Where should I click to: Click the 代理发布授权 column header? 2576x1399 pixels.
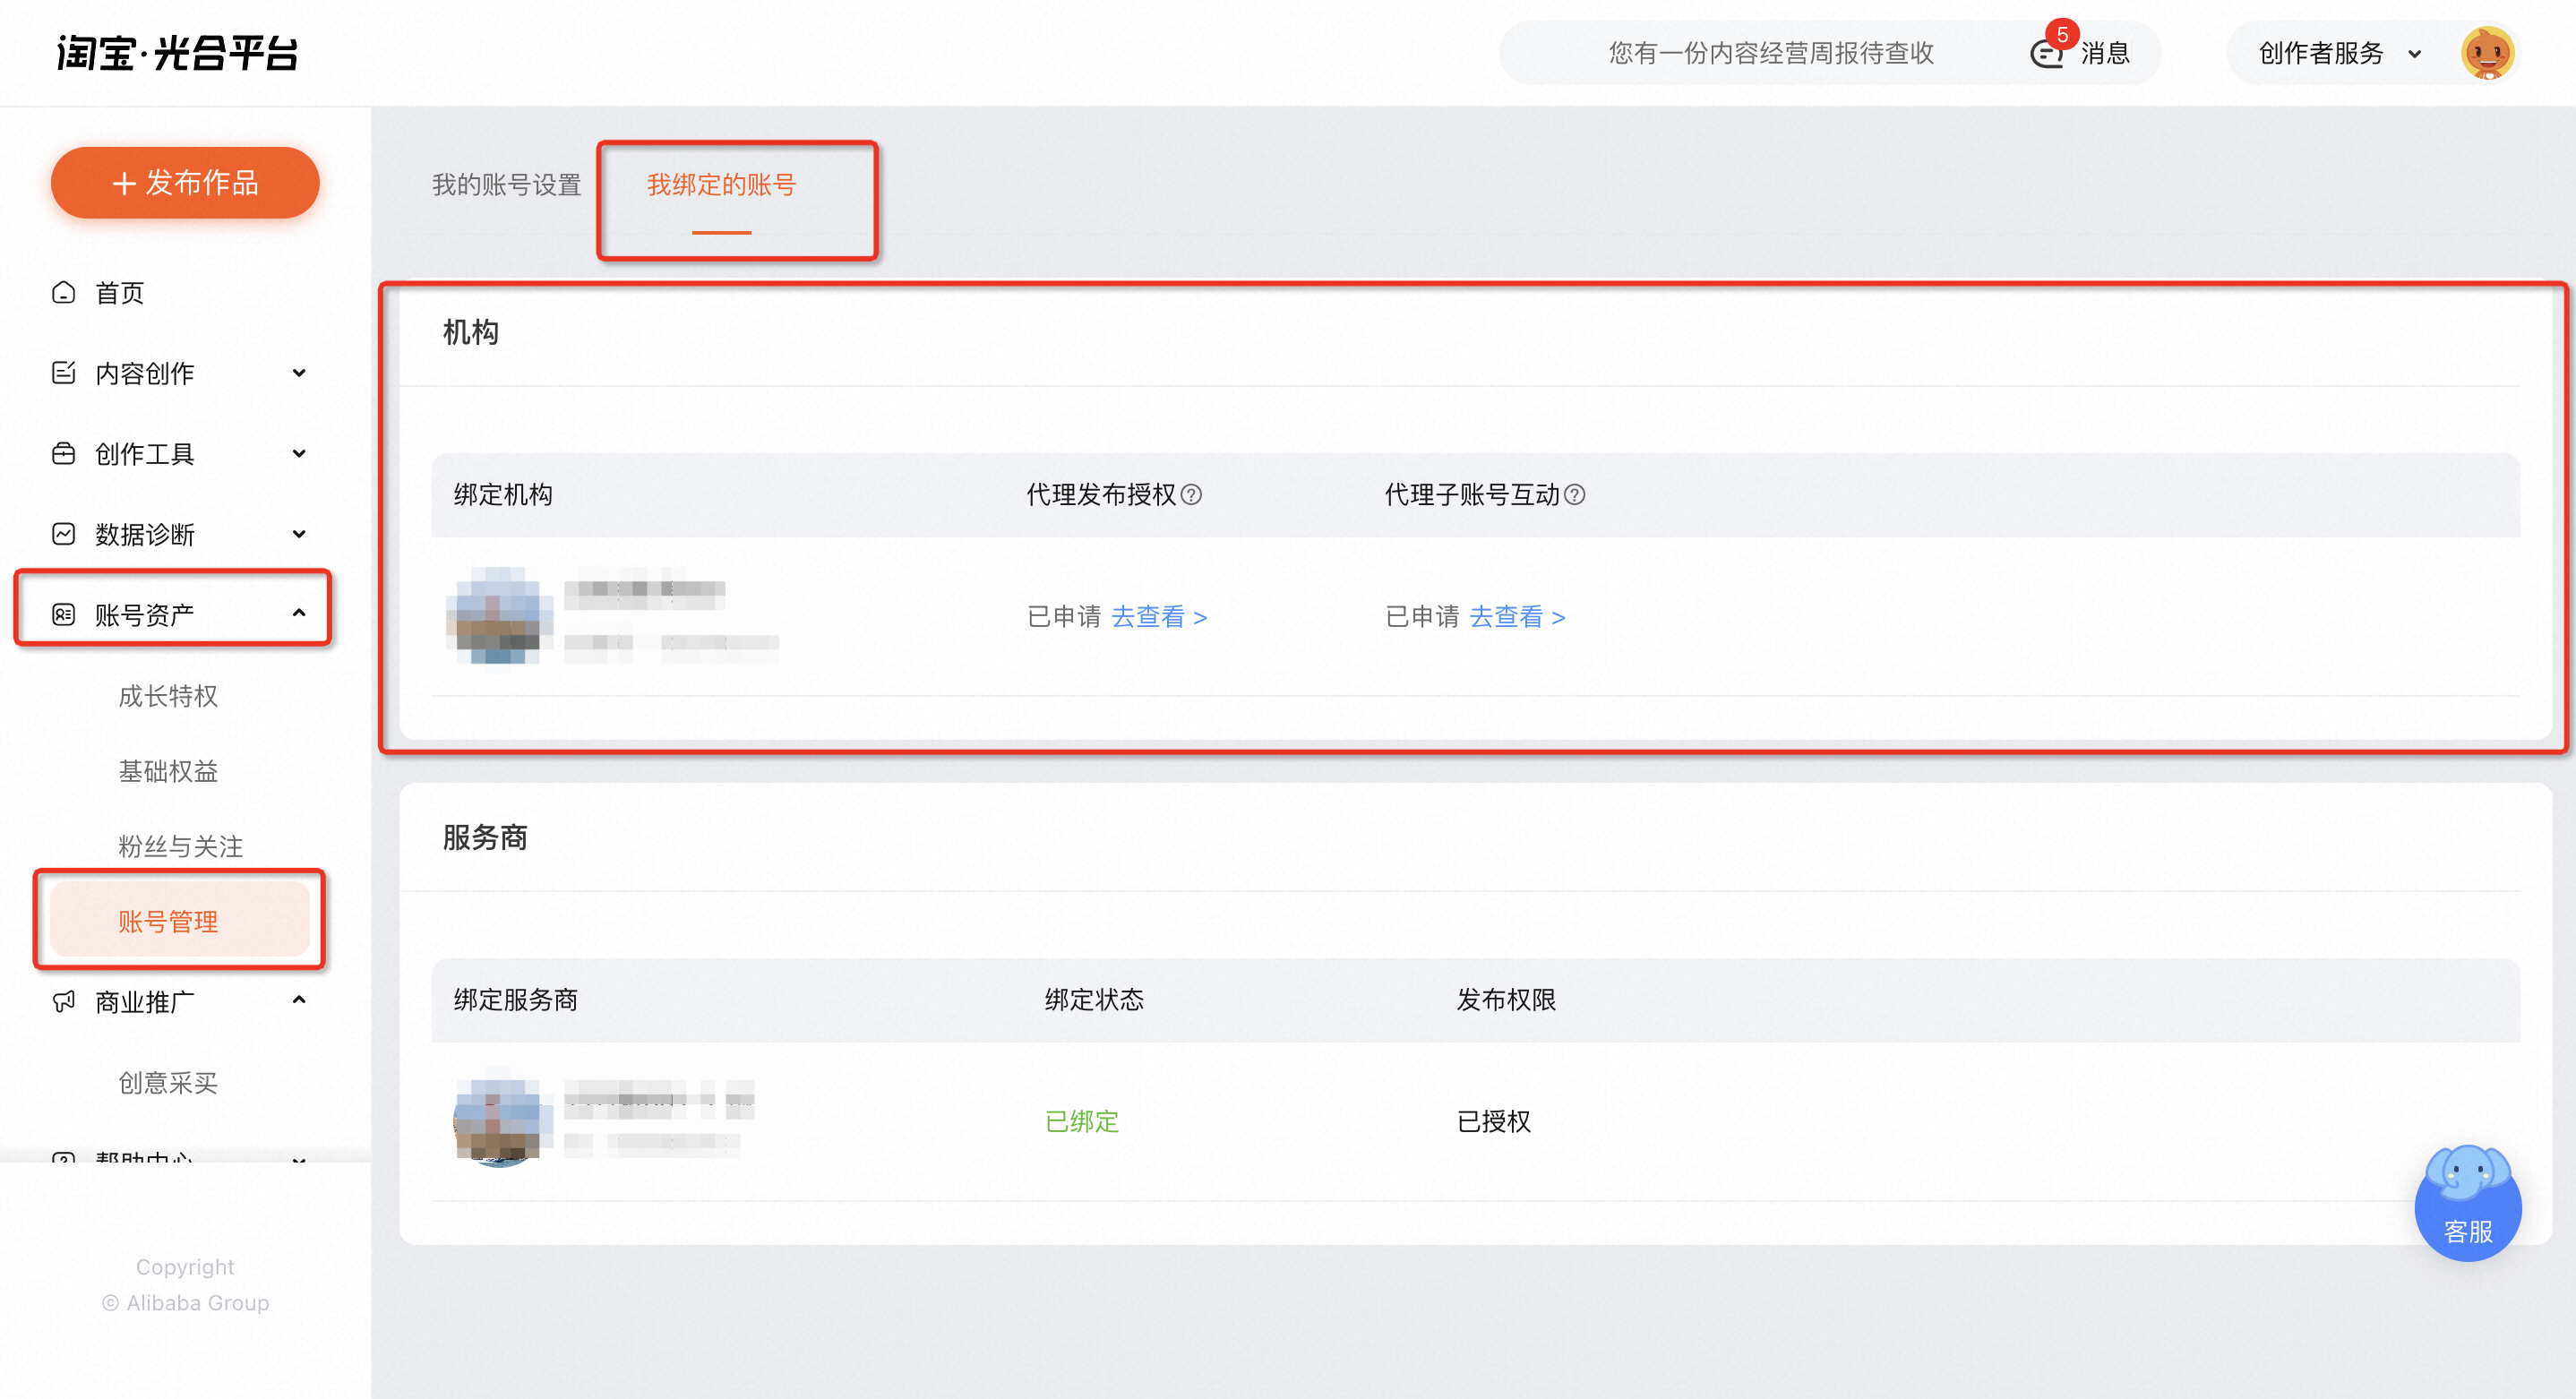point(1101,495)
